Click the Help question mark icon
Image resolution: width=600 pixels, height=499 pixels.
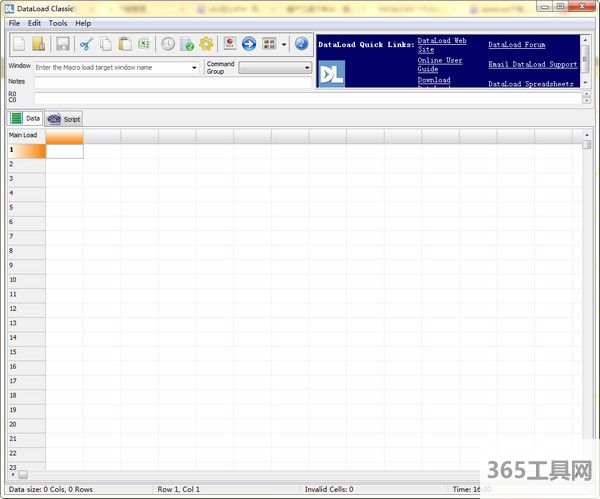pos(301,44)
